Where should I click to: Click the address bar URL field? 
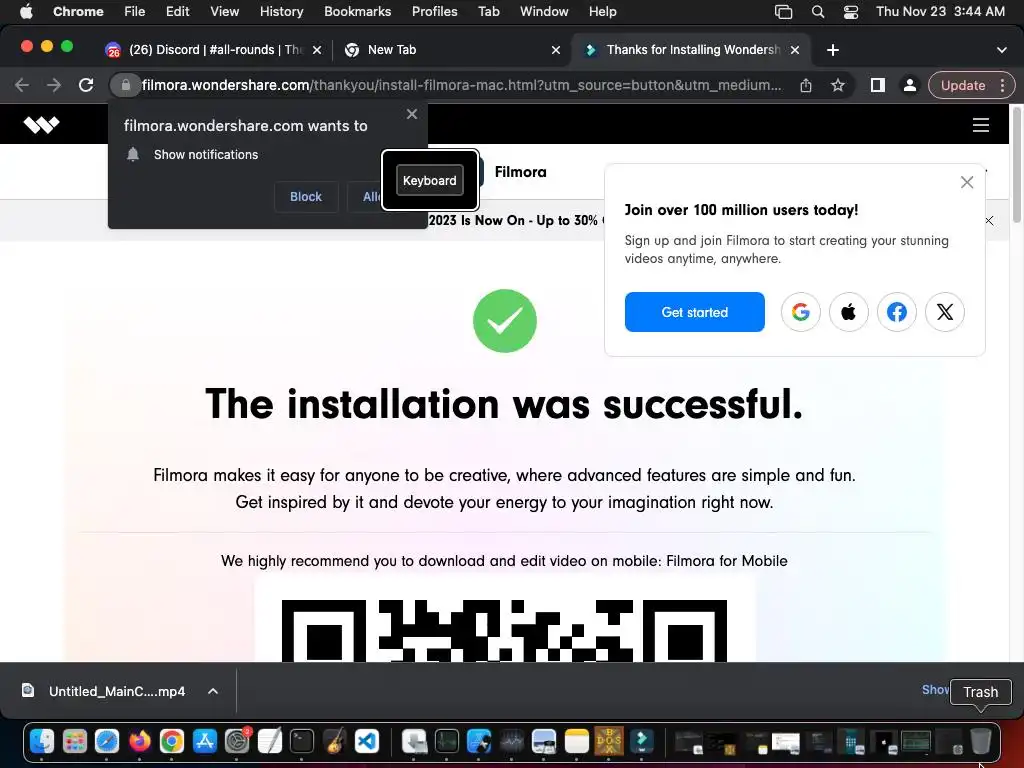click(460, 86)
